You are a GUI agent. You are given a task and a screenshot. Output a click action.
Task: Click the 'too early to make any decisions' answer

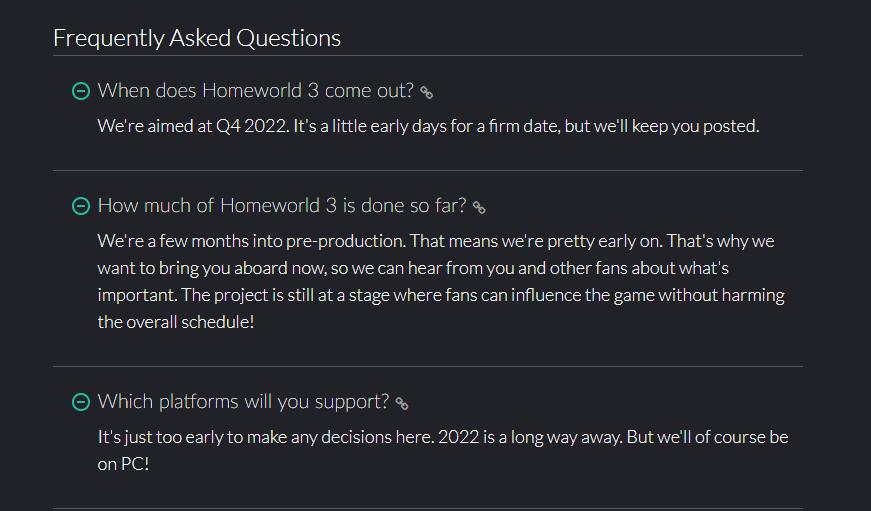pos(443,450)
